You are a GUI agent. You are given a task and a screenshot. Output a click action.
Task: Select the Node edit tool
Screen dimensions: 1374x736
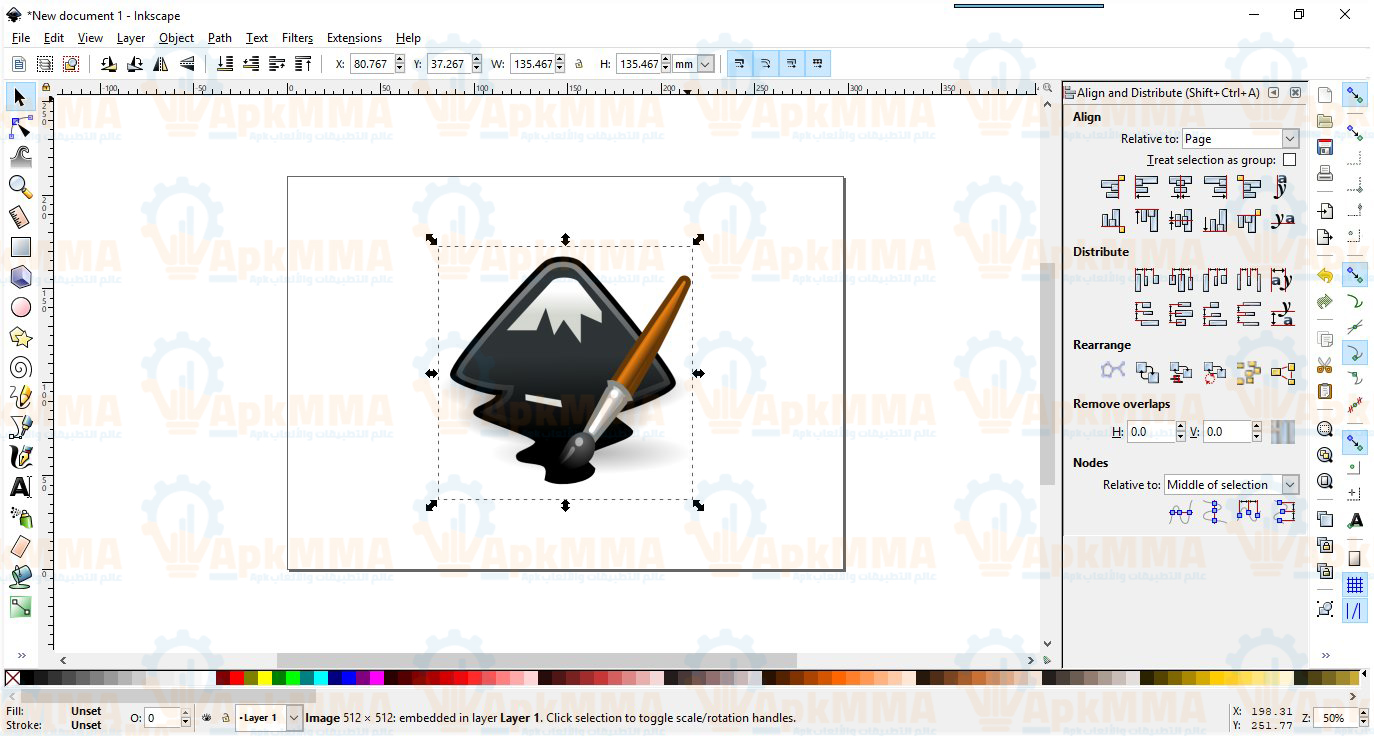pyautogui.click(x=20, y=127)
